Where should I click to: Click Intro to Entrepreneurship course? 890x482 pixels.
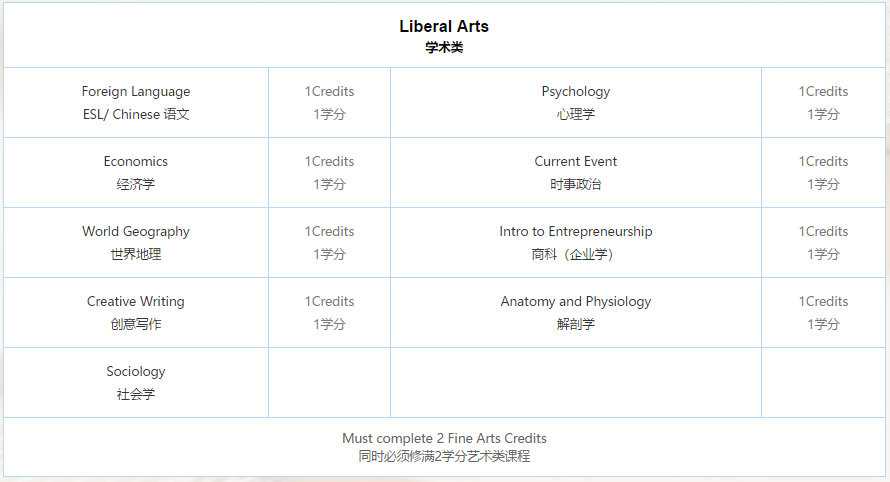(575, 232)
